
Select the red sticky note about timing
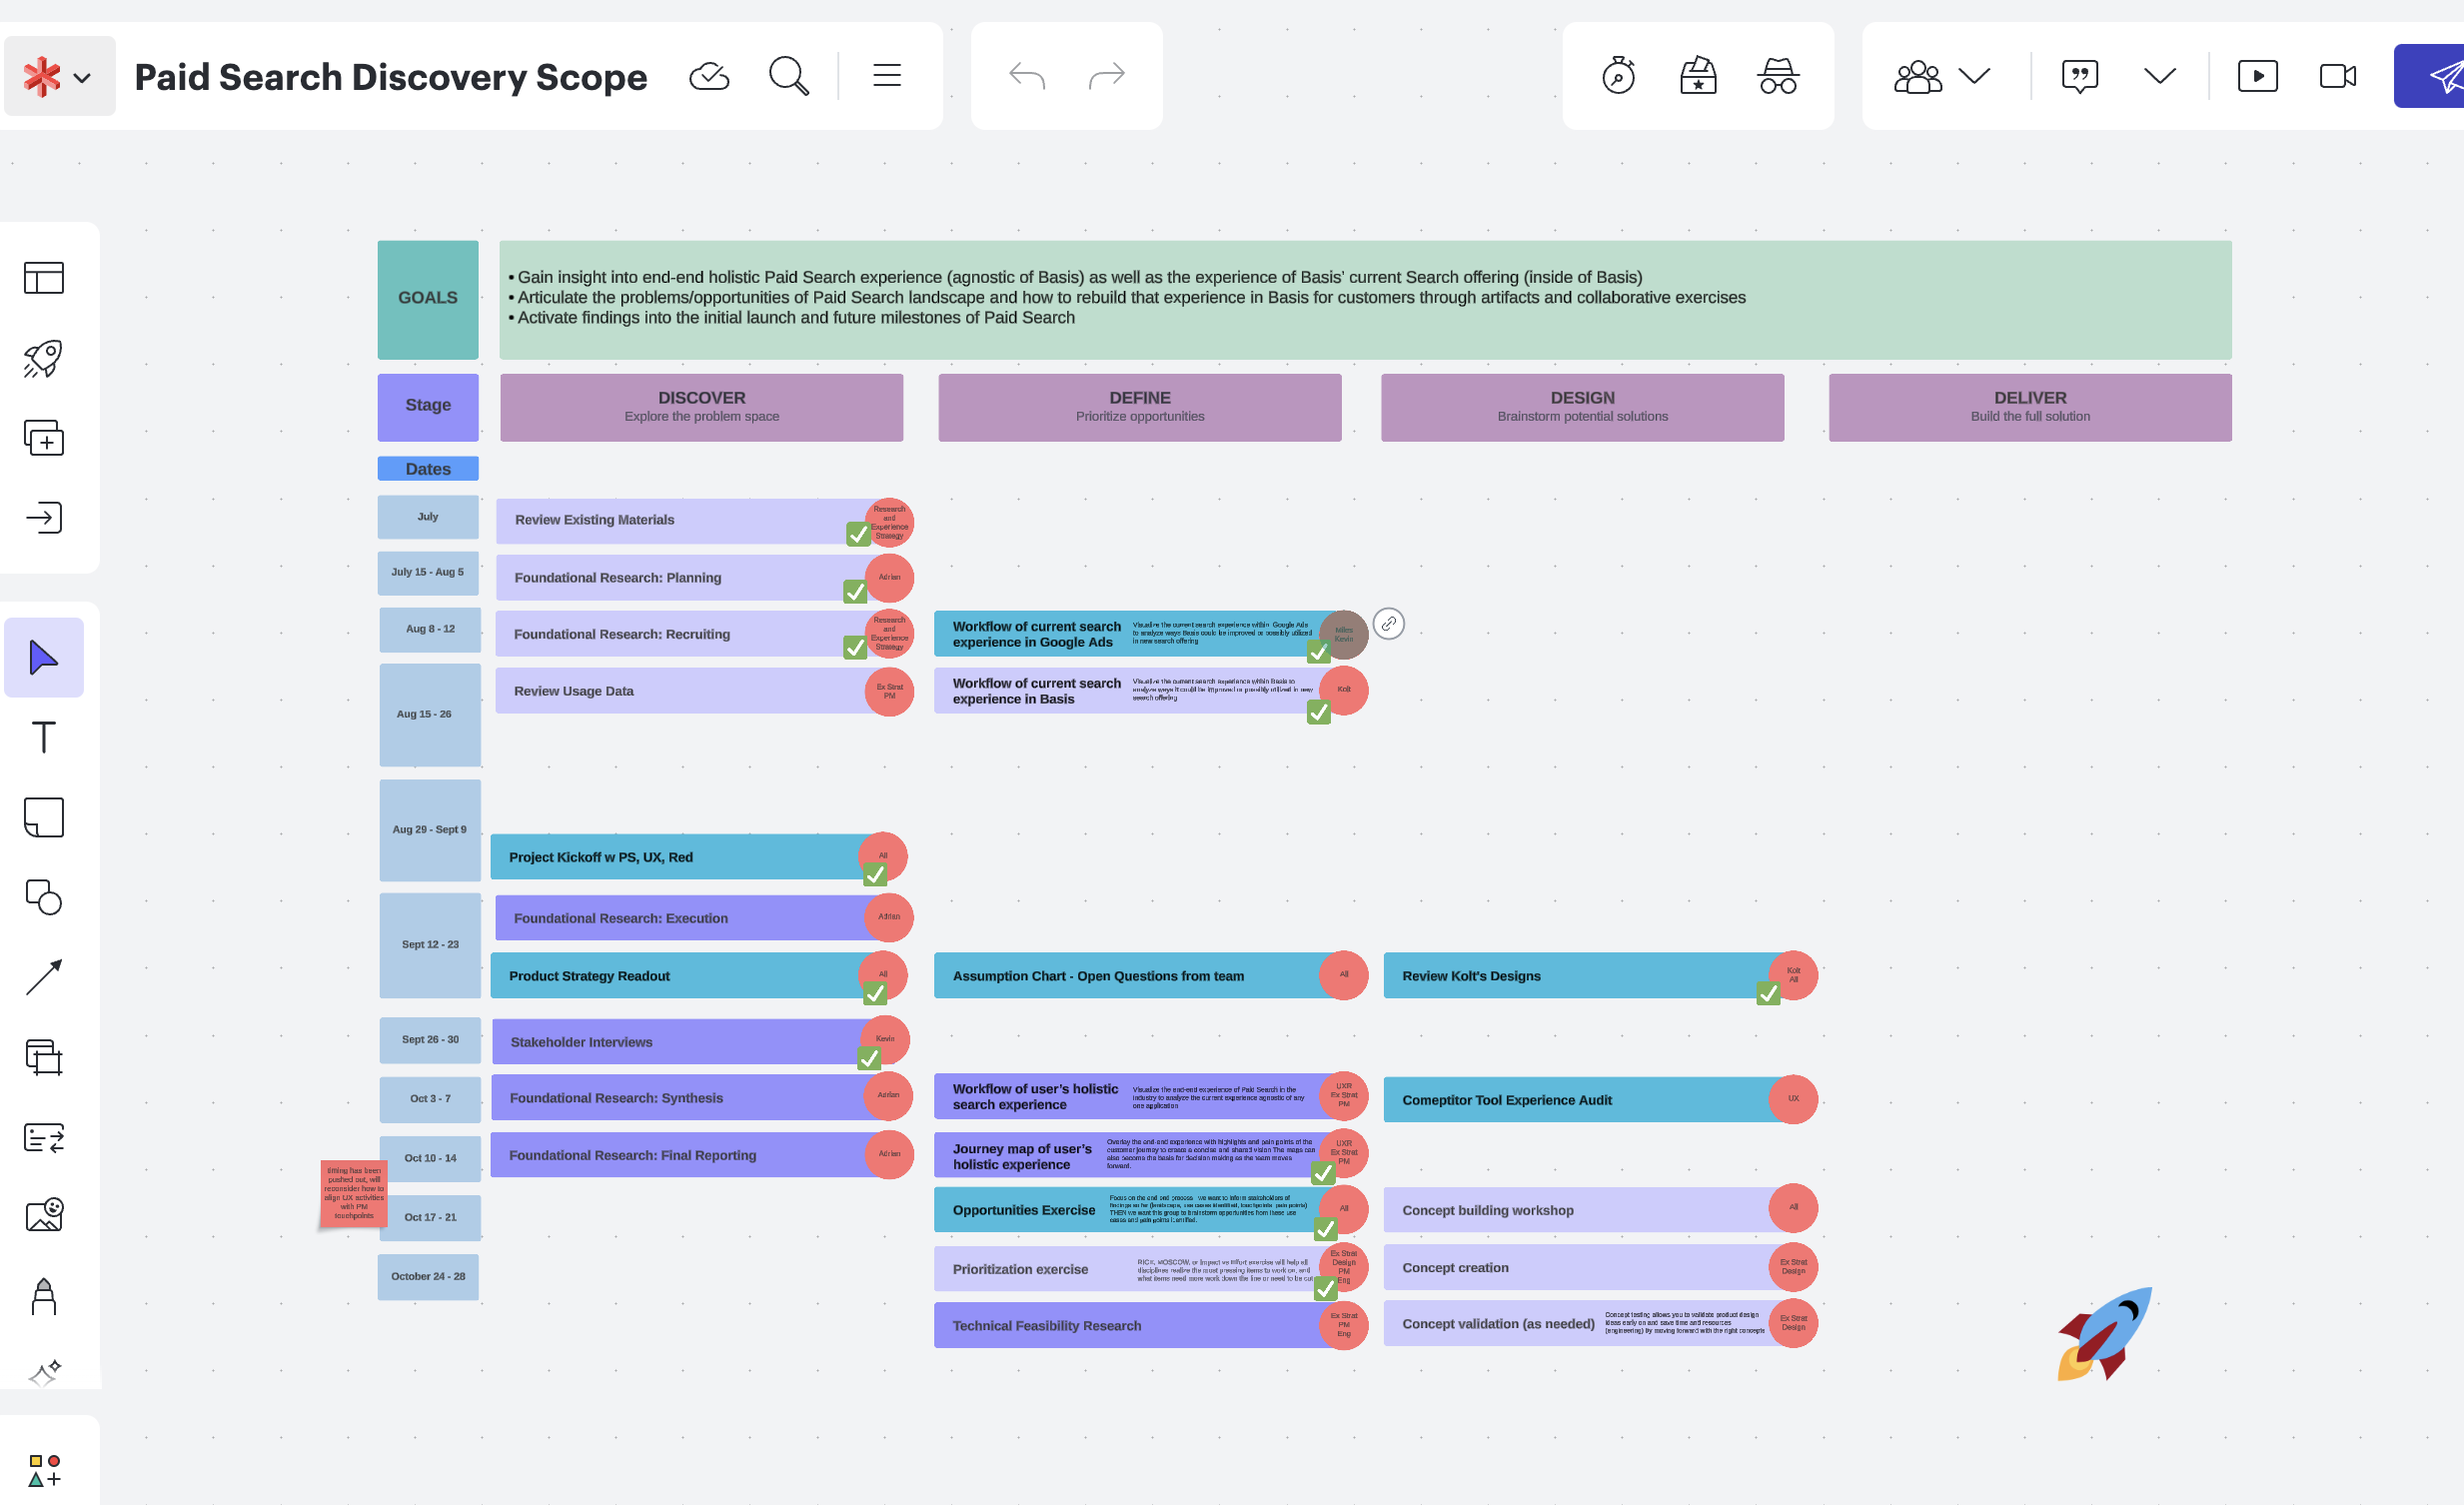pyautogui.click(x=353, y=1192)
